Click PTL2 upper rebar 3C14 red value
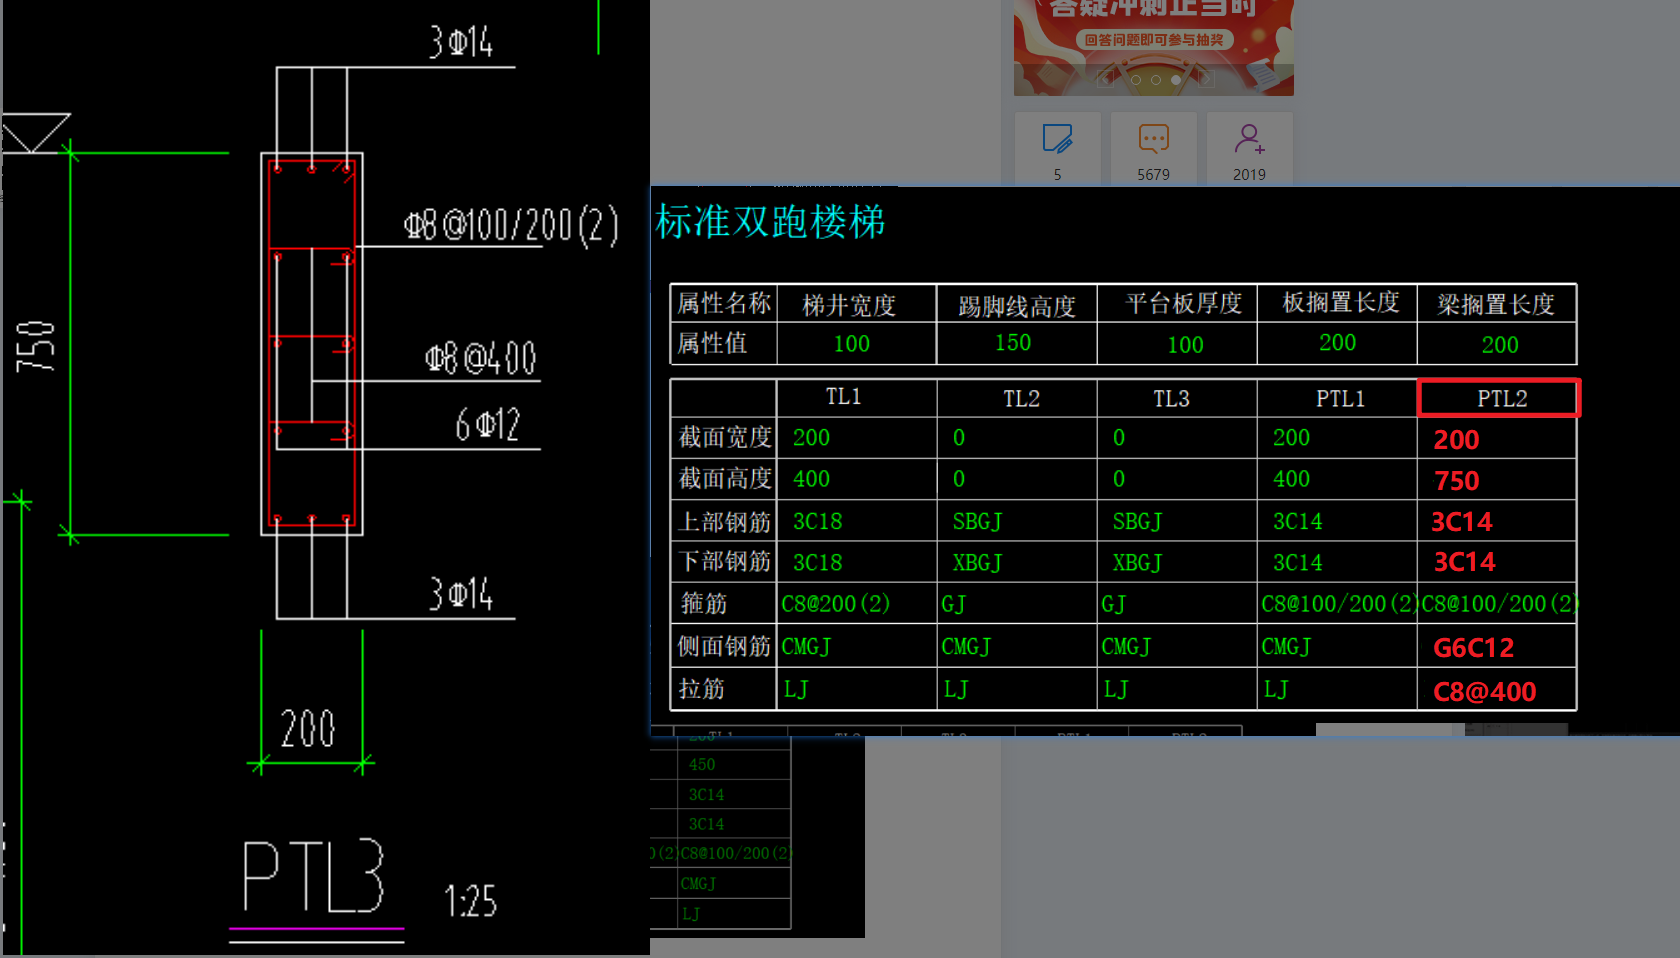Viewport: 1680px width, 958px height. (x=1462, y=522)
